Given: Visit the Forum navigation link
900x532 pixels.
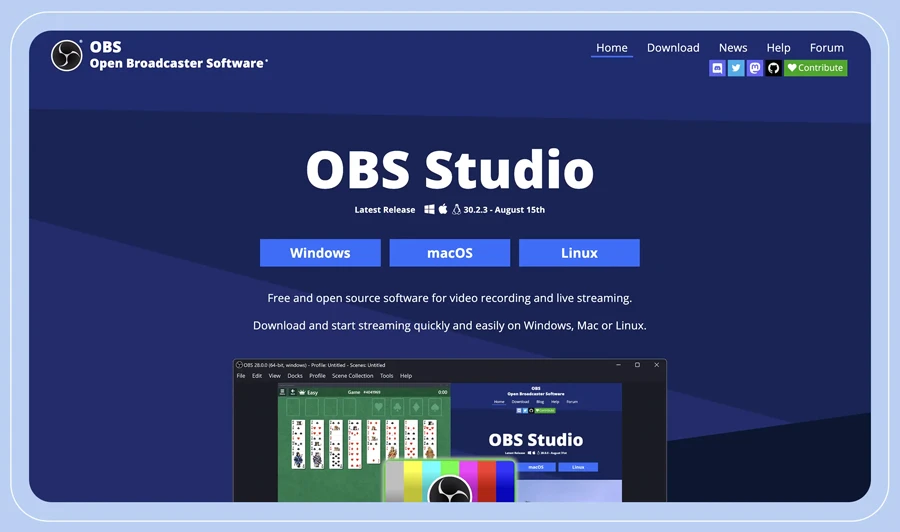Looking at the screenshot, I should click(x=826, y=48).
